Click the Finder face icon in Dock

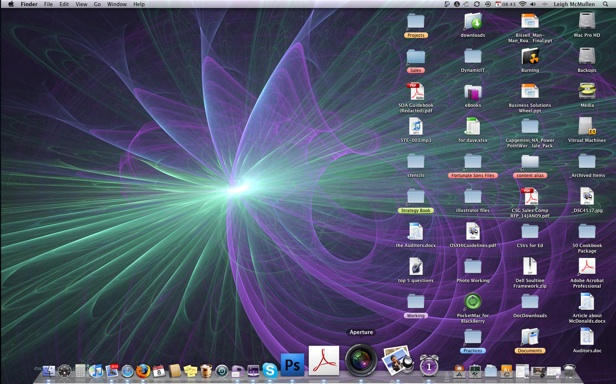48,371
